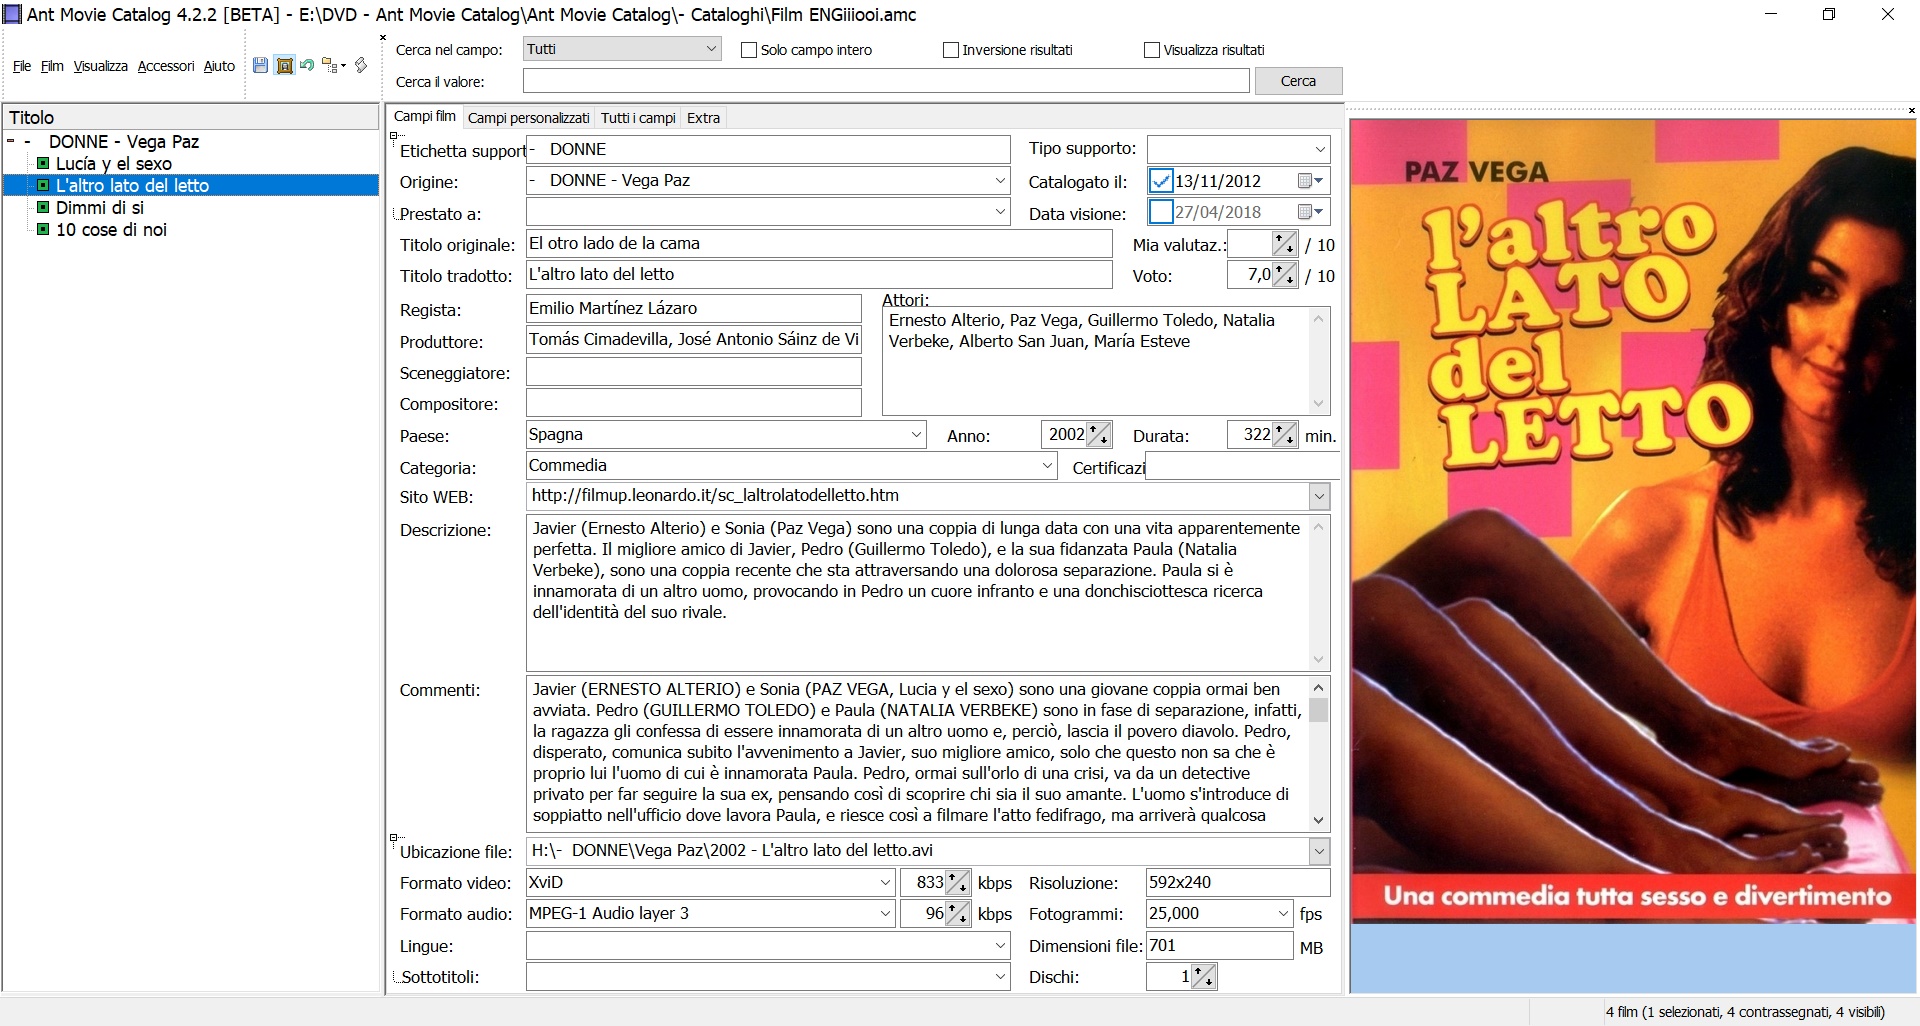Adjust the Voto spinner arrows
Viewport: 1920px width, 1026px height.
point(1285,275)
